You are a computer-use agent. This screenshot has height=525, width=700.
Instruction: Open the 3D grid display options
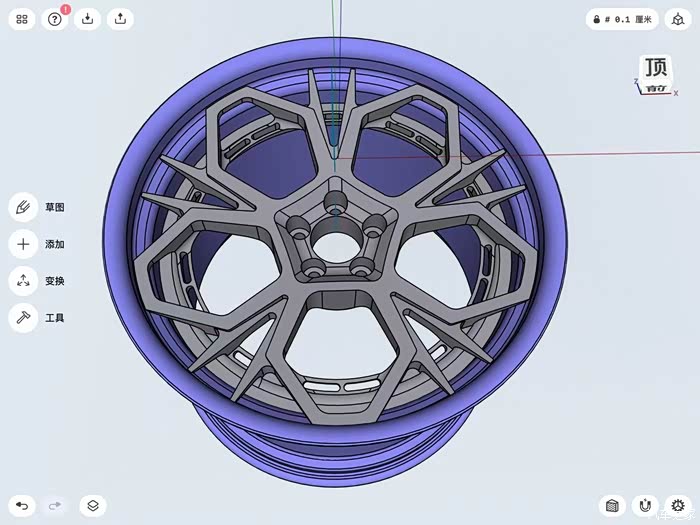pyautogui.click(x=612, y=506)
